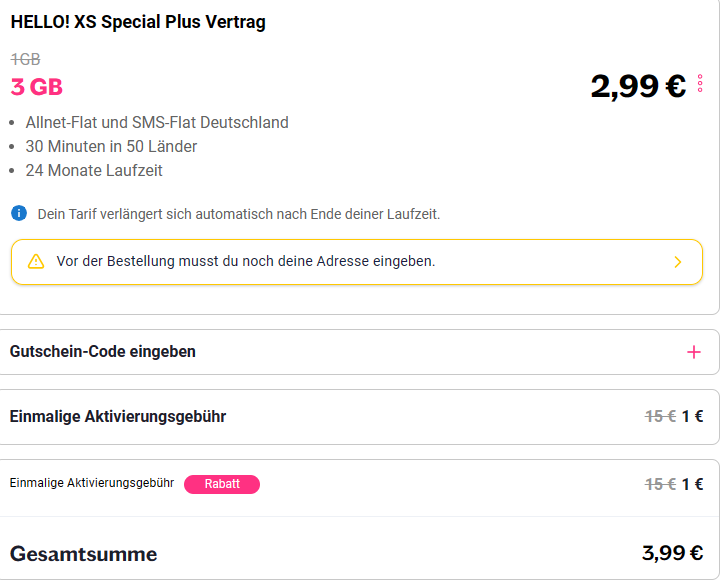Image resolution: width=724 pixels, height=585 pixels.
Task: Click the crossed-out 1GB text
Action: click(x=25, y=59)
